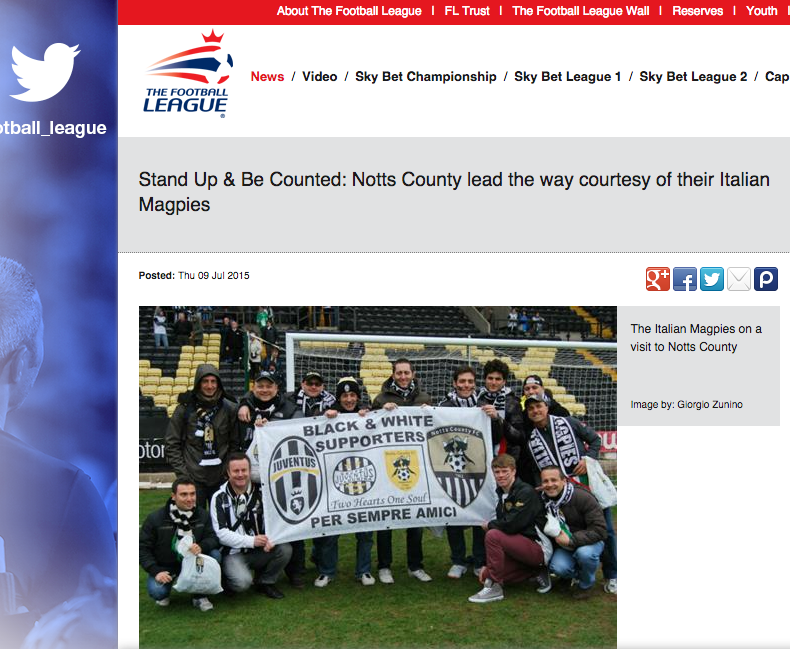Open the News section
Screen dimensions: 790x649
click(x=268, y=77)
